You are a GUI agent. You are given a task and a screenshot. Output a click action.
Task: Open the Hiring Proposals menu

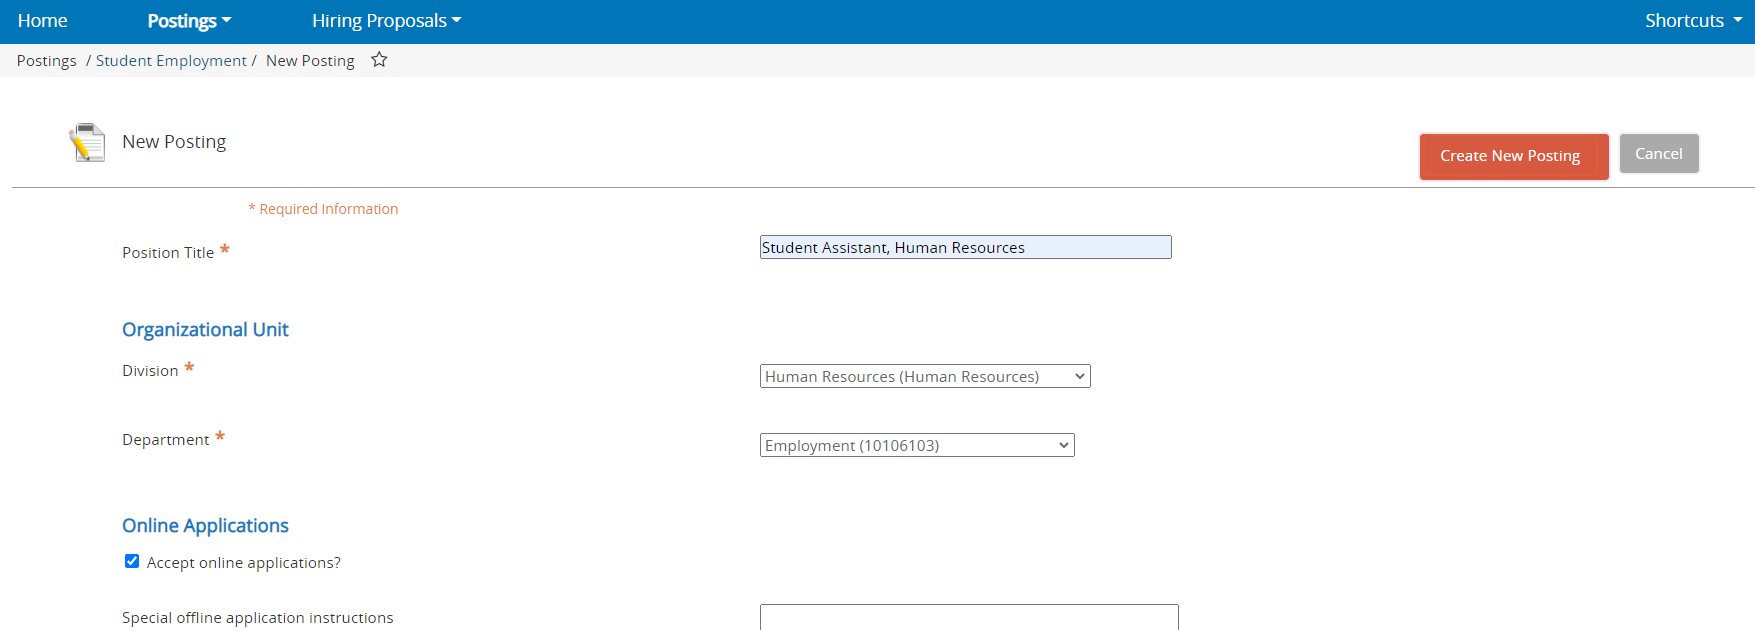[386, 21]
